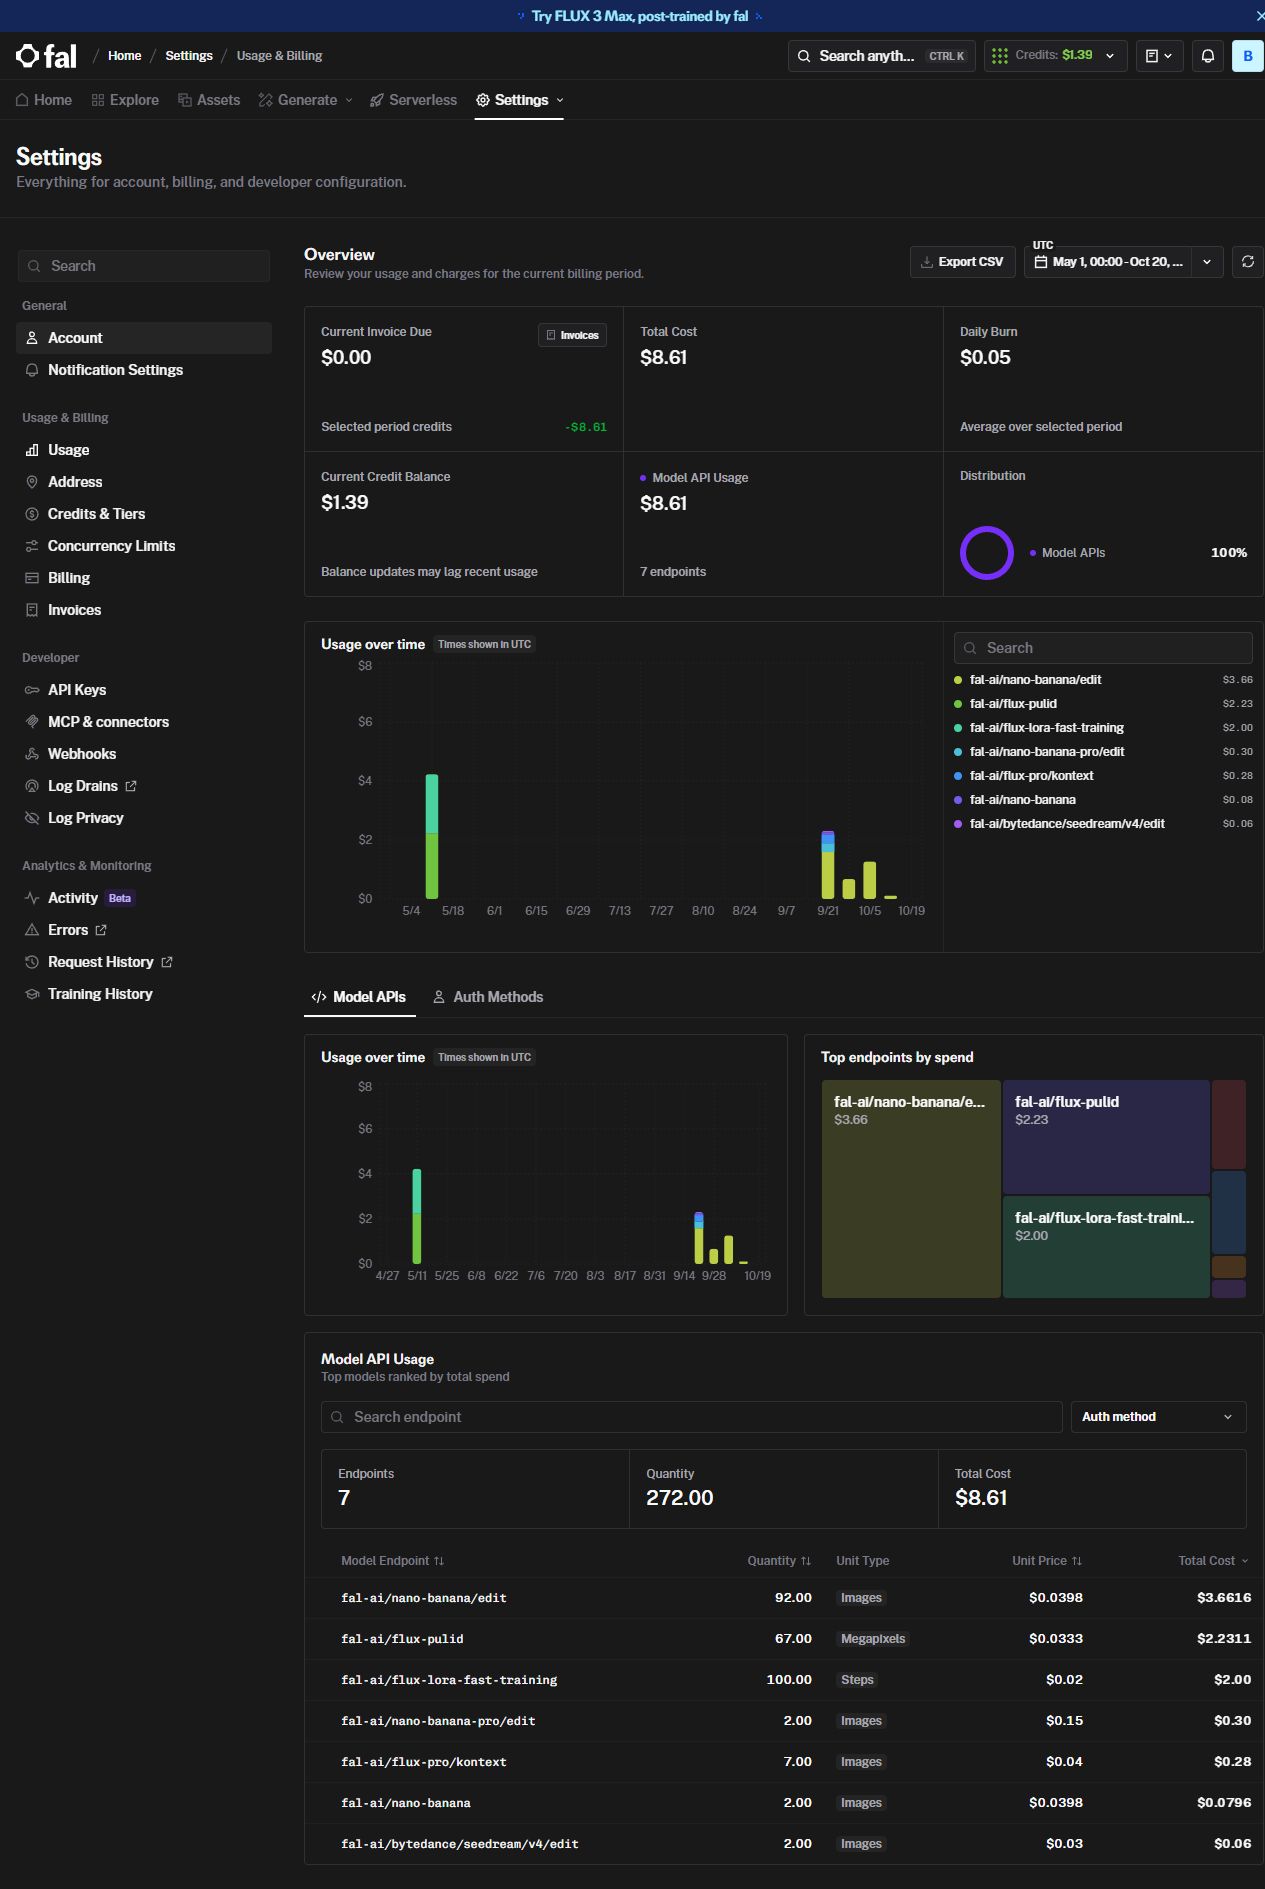Click the refresh usage data icon
Viewport: 1265px width, 1889px height.
tap(1248, 262)
